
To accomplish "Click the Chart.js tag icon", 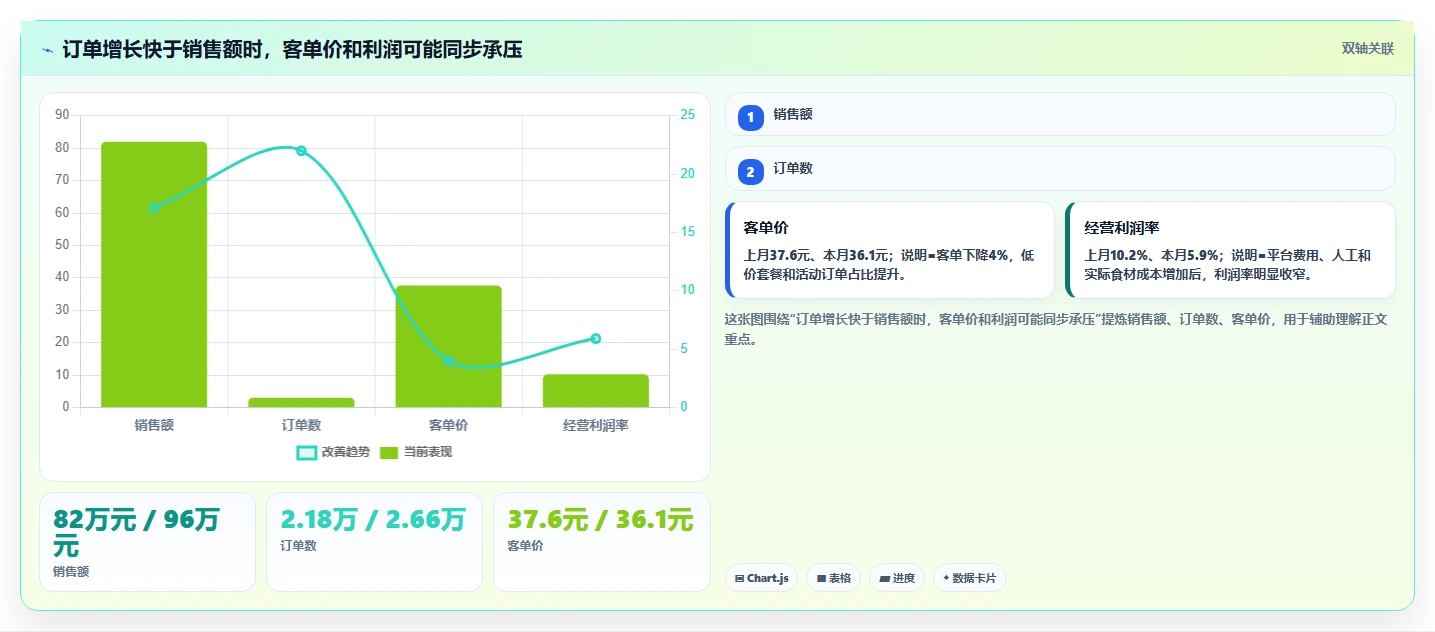I will click(739, 578).
